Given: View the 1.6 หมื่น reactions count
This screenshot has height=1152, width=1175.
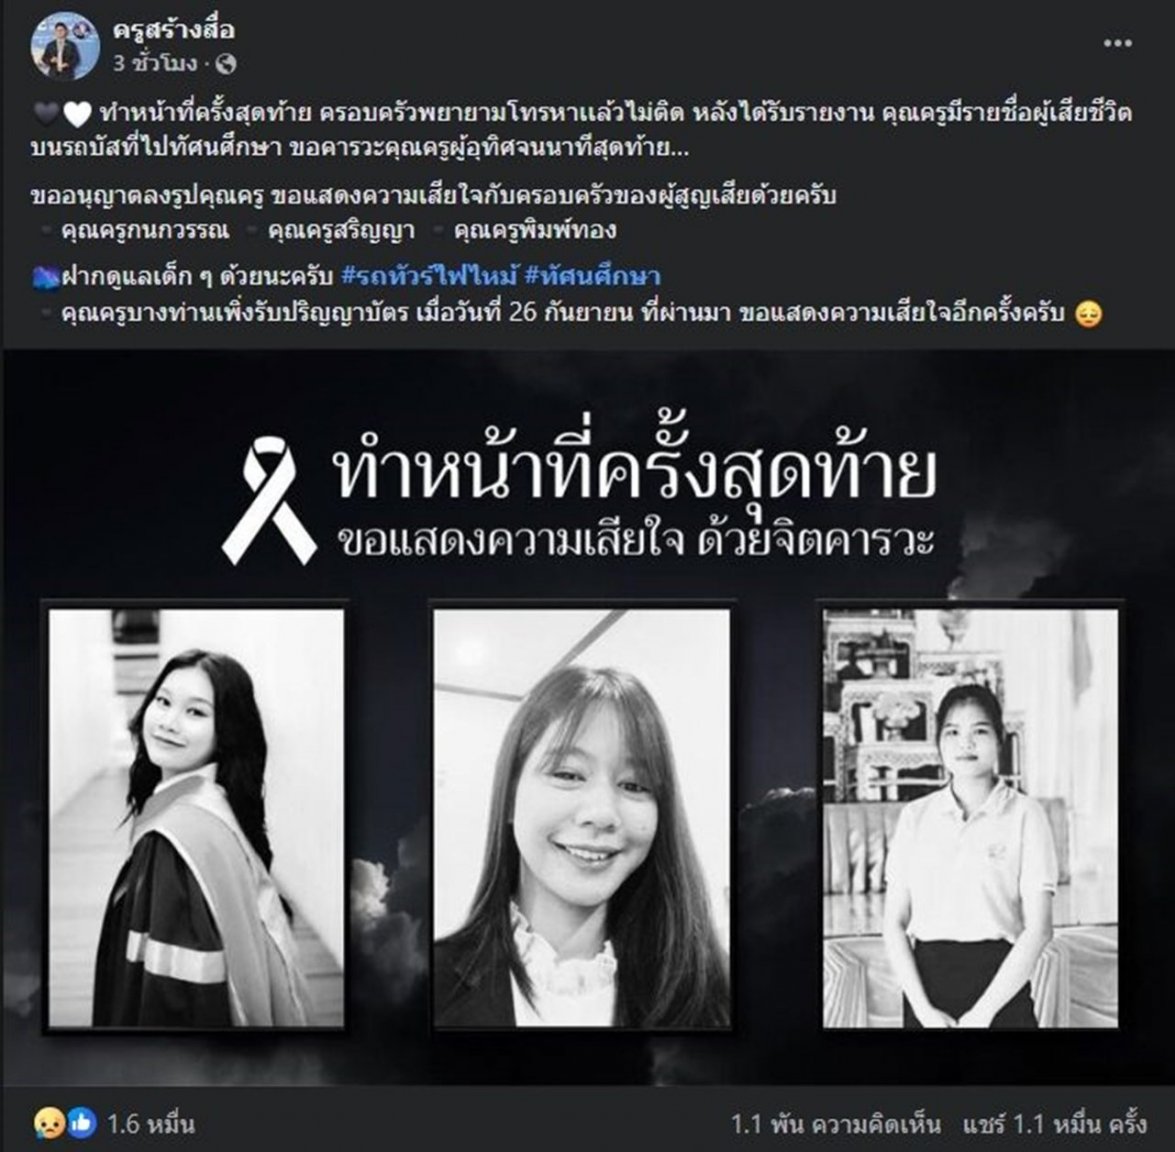Looking at the screenshot, I should [x=151, y=1124].
